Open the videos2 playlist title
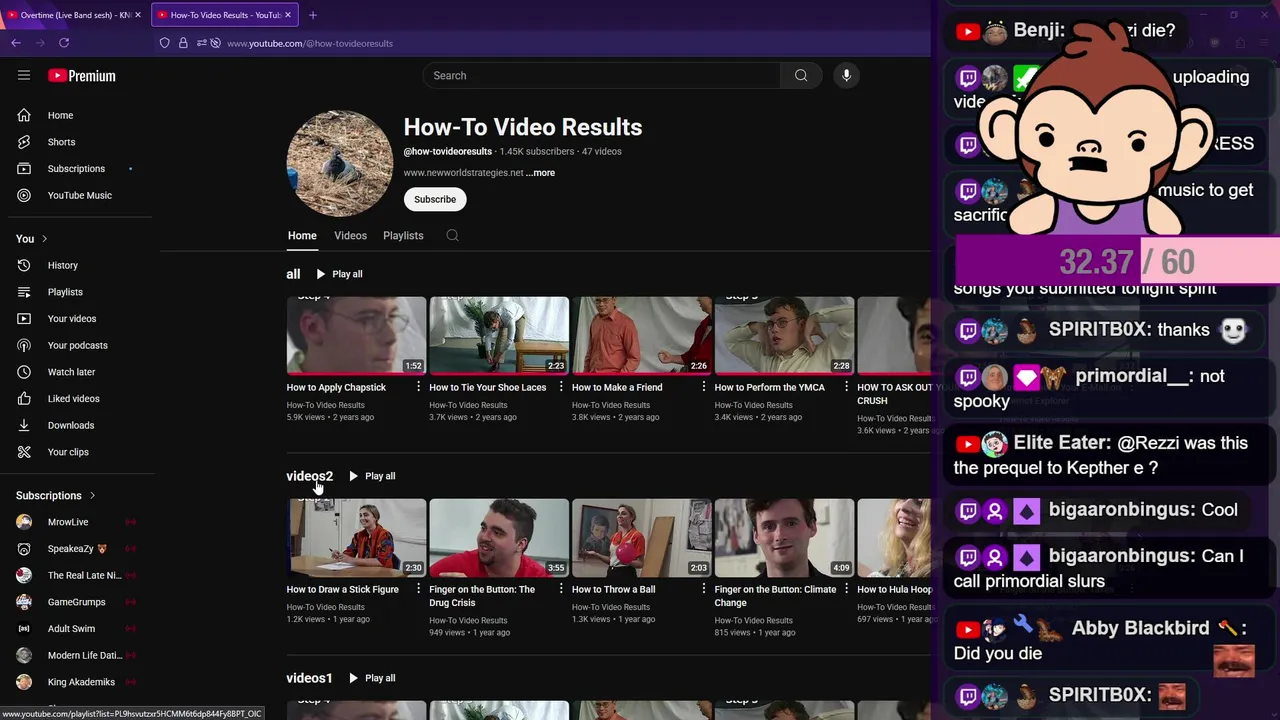The image size is (1280, 720). point(309,476)
